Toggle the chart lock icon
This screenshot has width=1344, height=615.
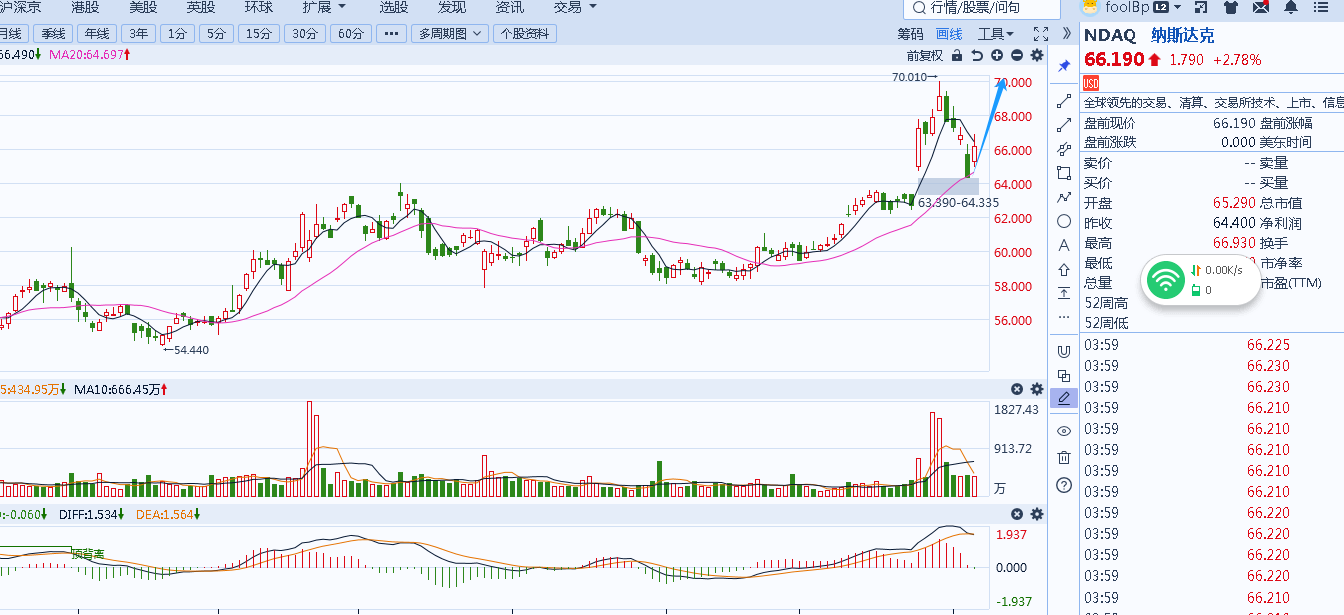point(957,55)
